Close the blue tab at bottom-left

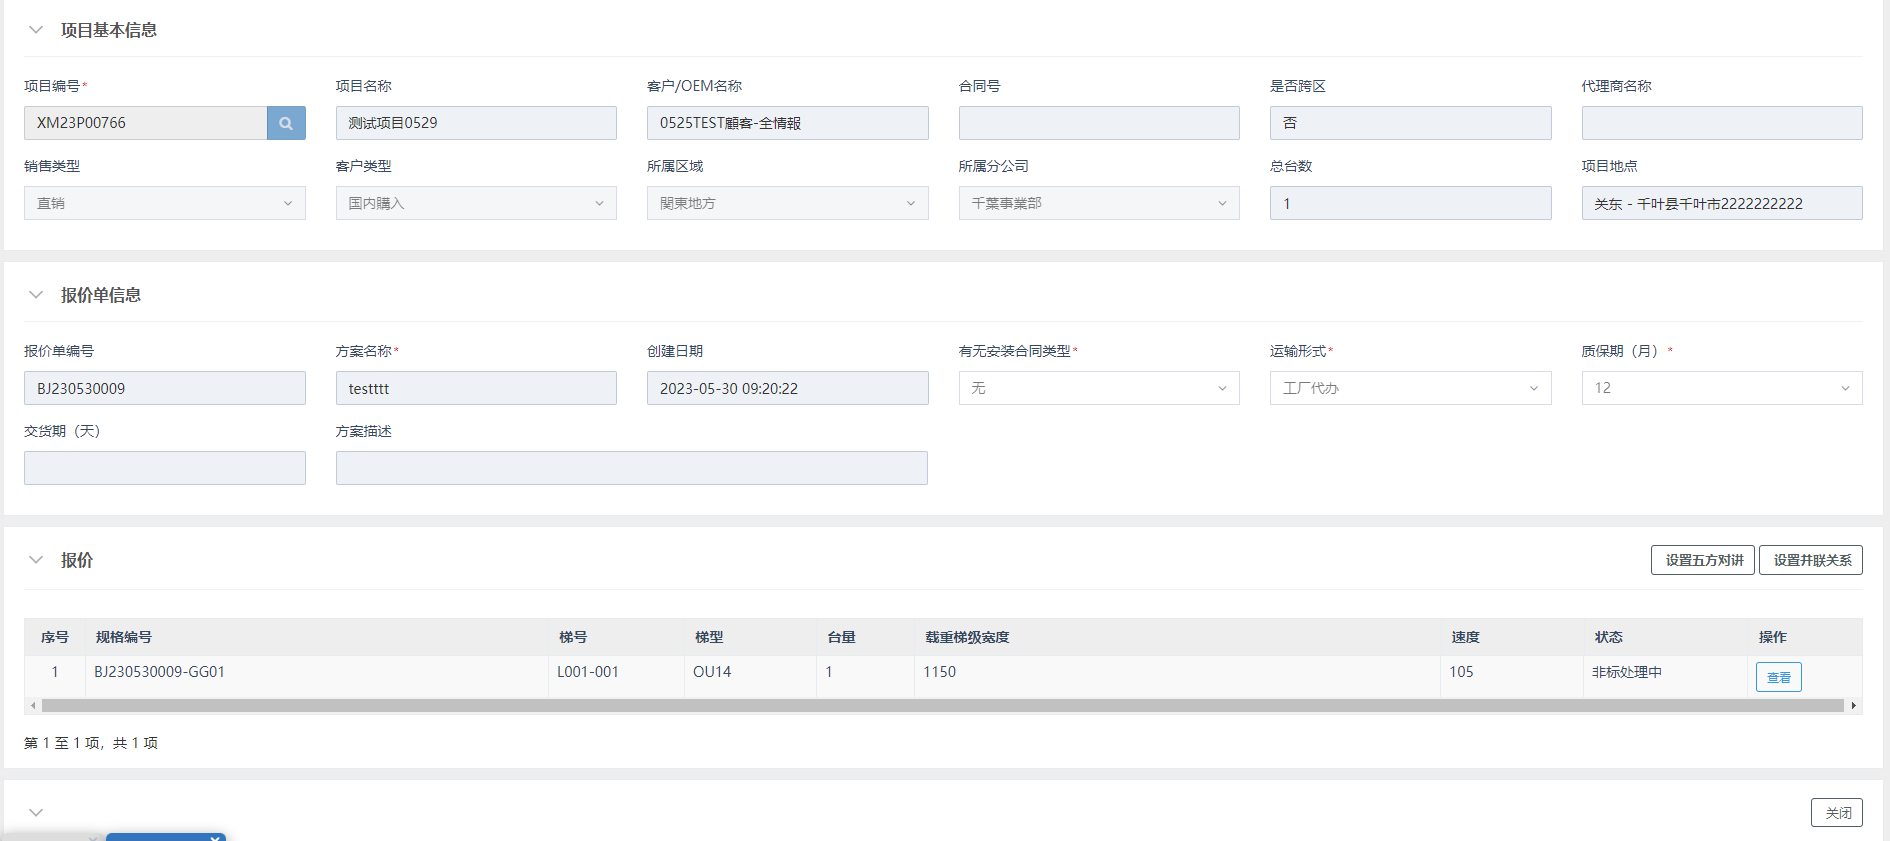(215, 837)
